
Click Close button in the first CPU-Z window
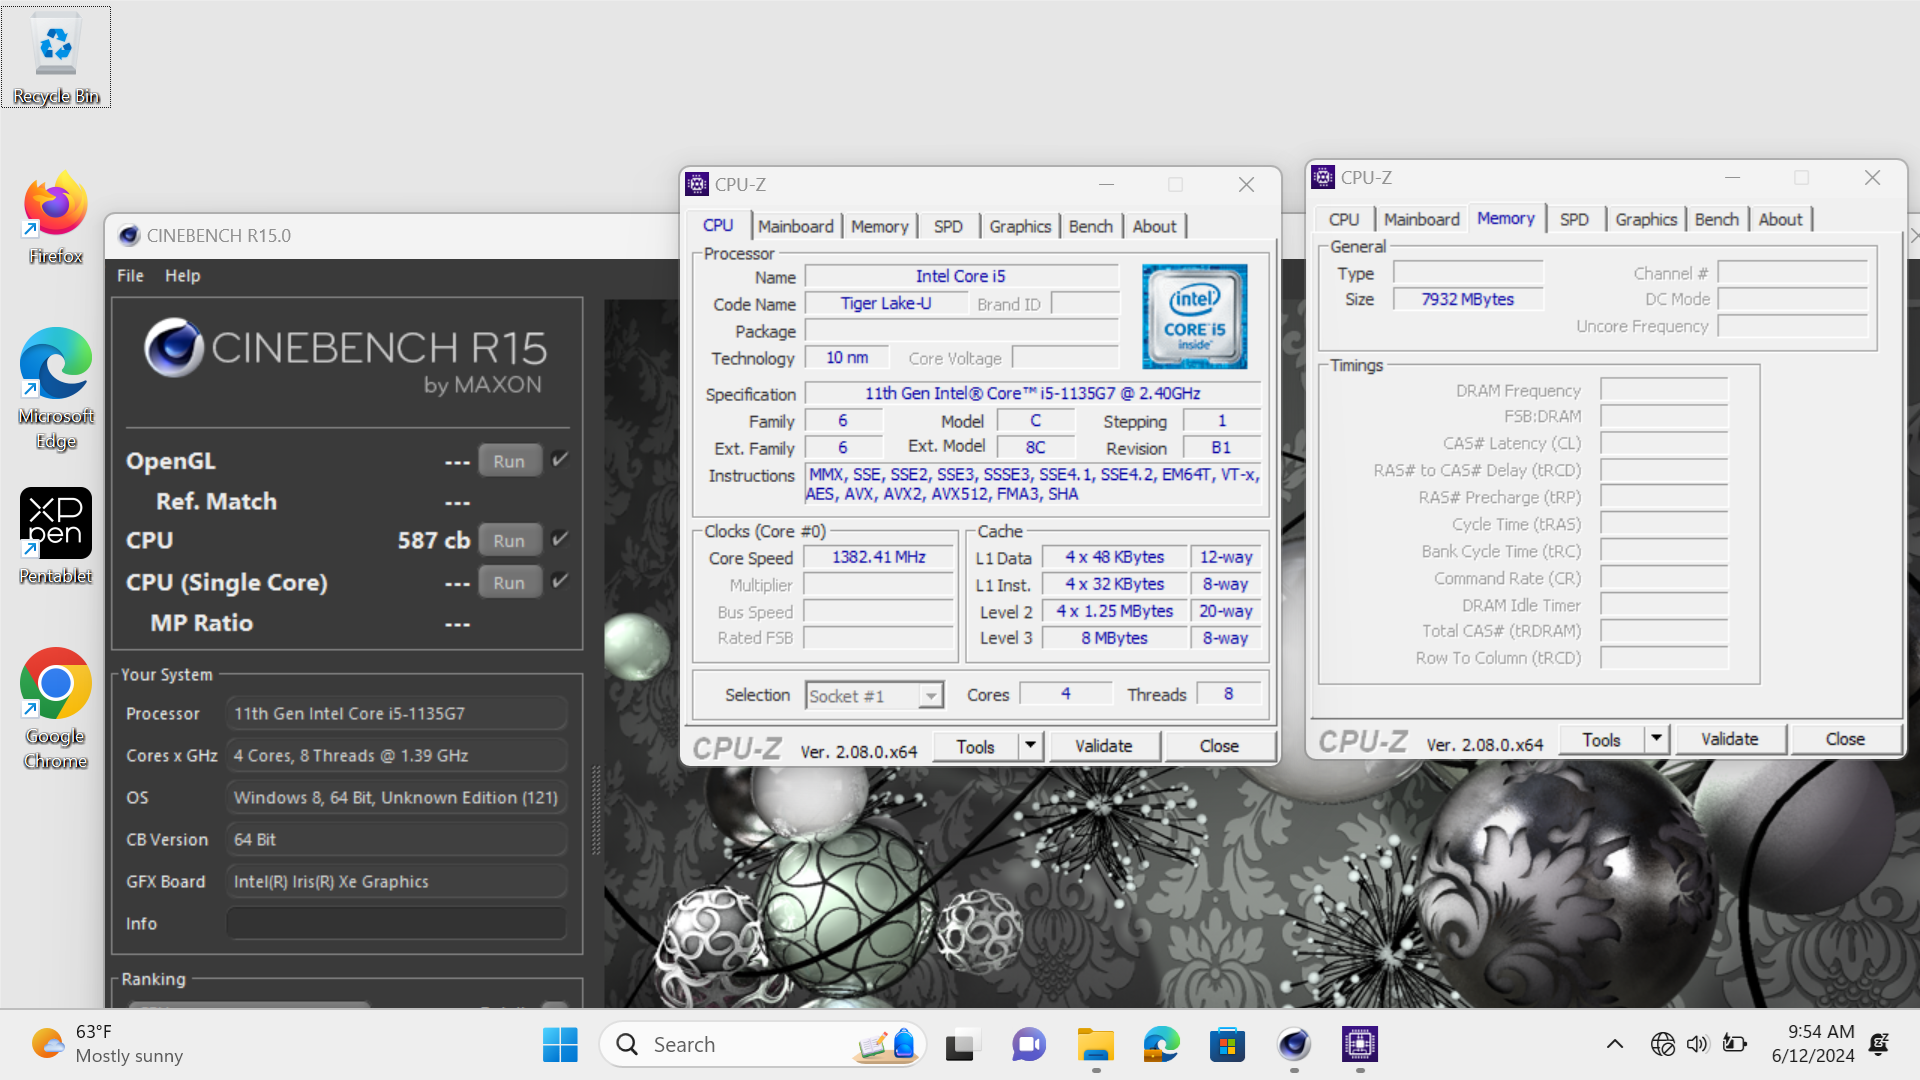(x=1219, y=745)
